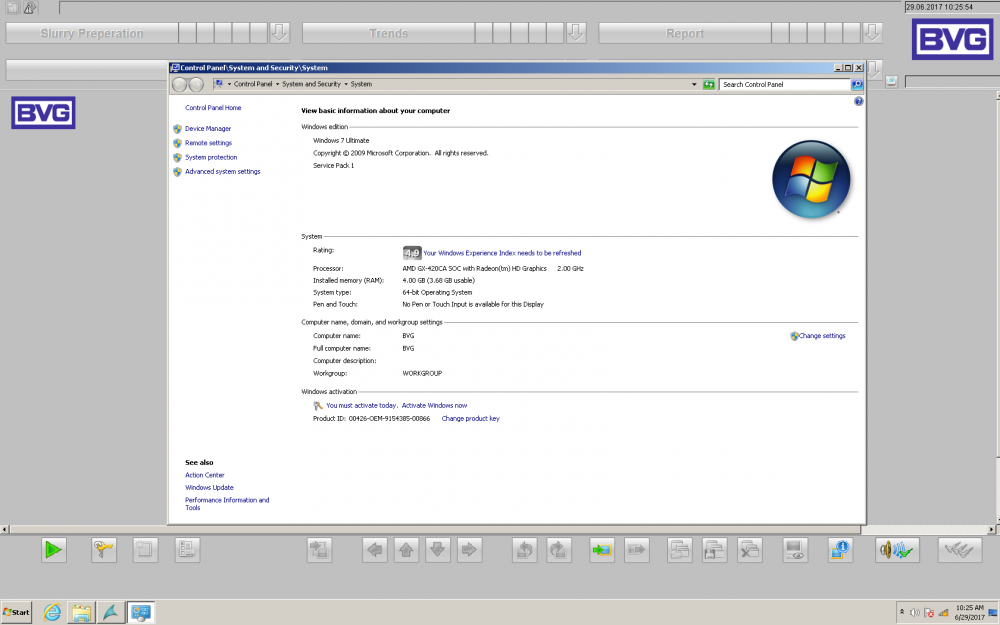Open the Report screen
Image resolution: width=1000 pixels, height=625 pixels.
685,33
